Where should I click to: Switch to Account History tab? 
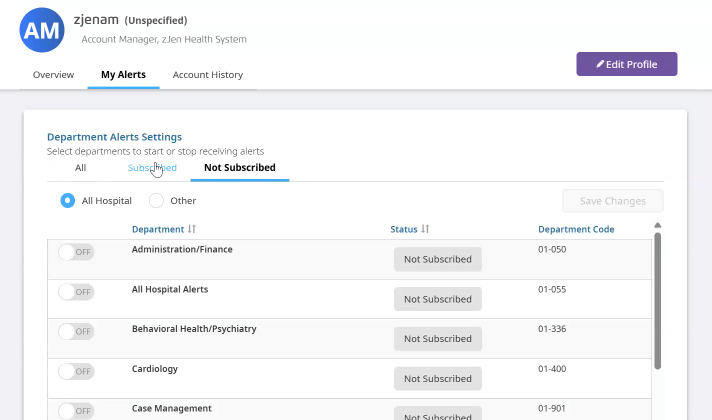(x=207, y=75)
